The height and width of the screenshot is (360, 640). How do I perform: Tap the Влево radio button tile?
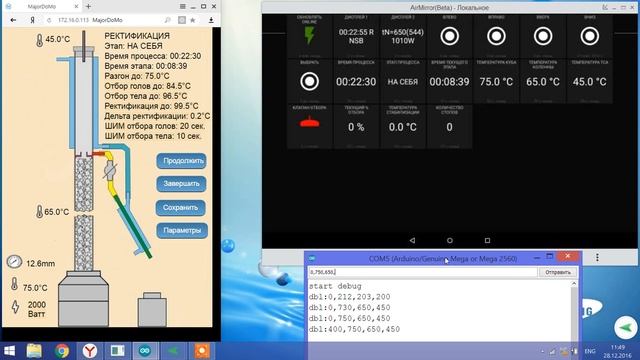(449, 36)
